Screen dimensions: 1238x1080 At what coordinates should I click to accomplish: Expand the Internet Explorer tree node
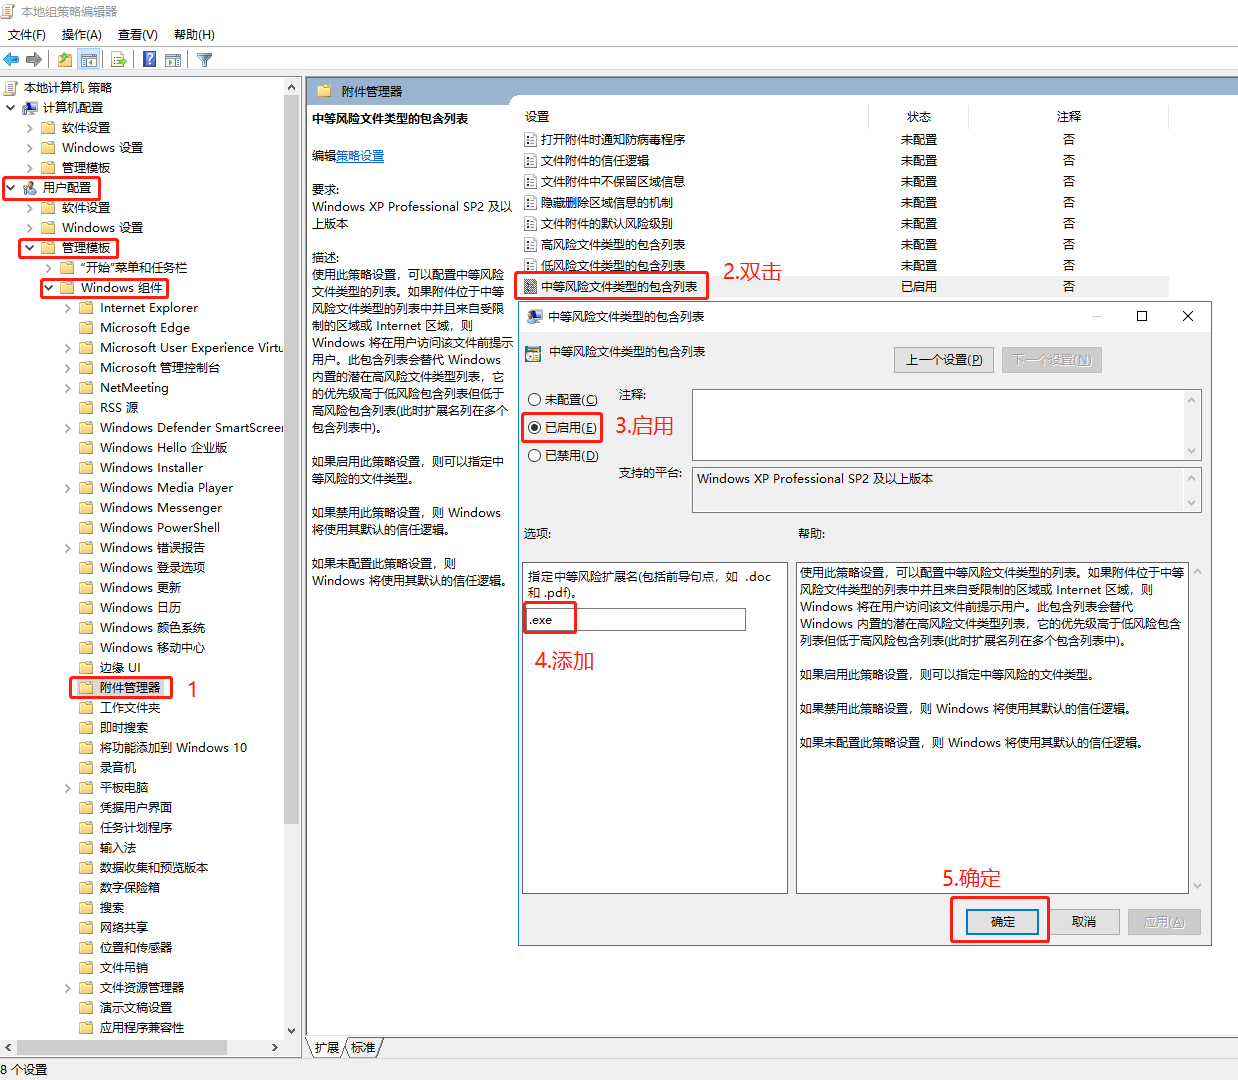67,307
